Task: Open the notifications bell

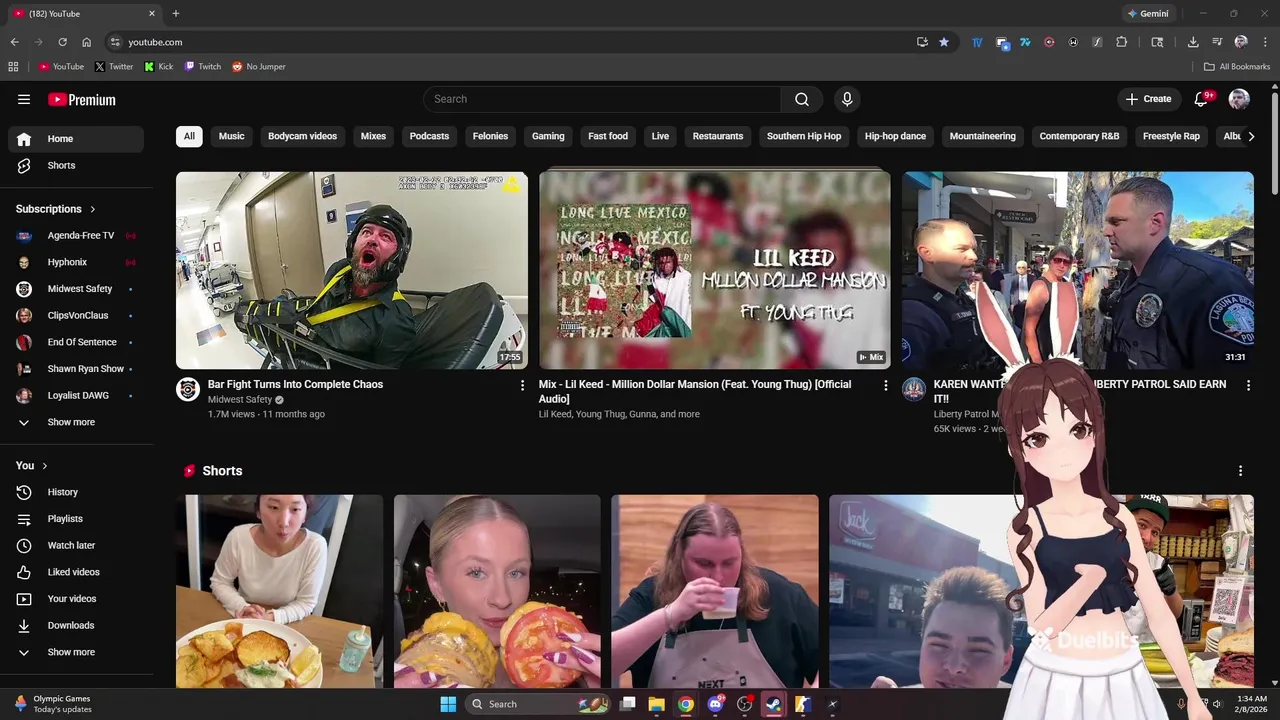Action: coord(1202,99)
